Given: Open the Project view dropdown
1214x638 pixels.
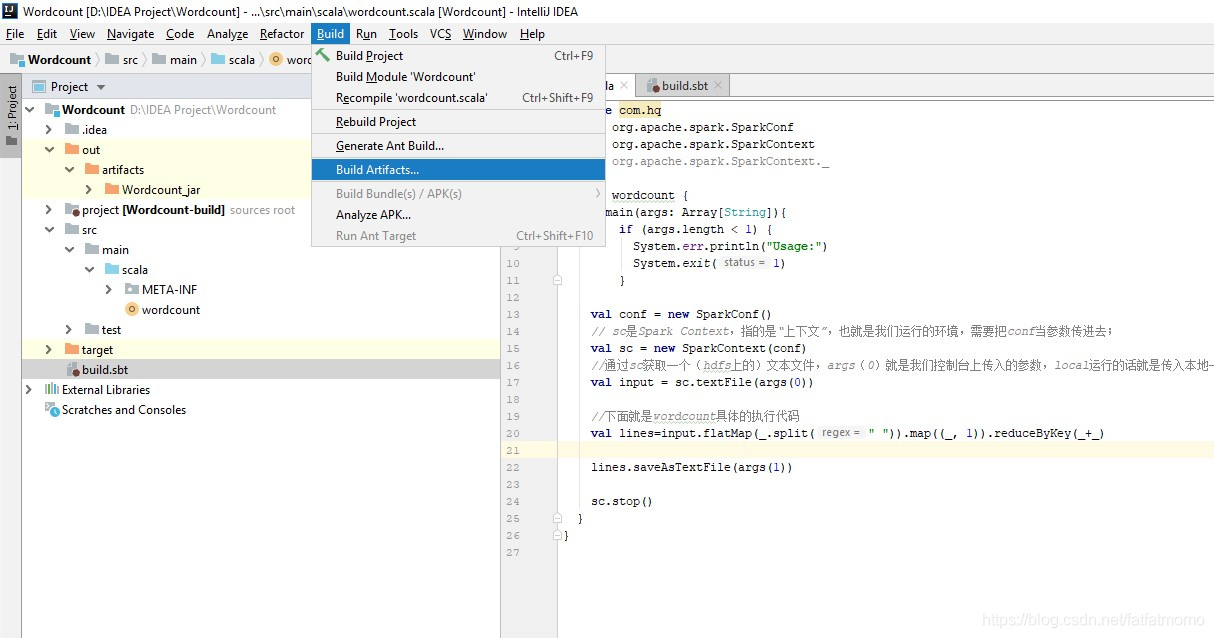Looking at the screenshot, I should [x=101, y=87].
